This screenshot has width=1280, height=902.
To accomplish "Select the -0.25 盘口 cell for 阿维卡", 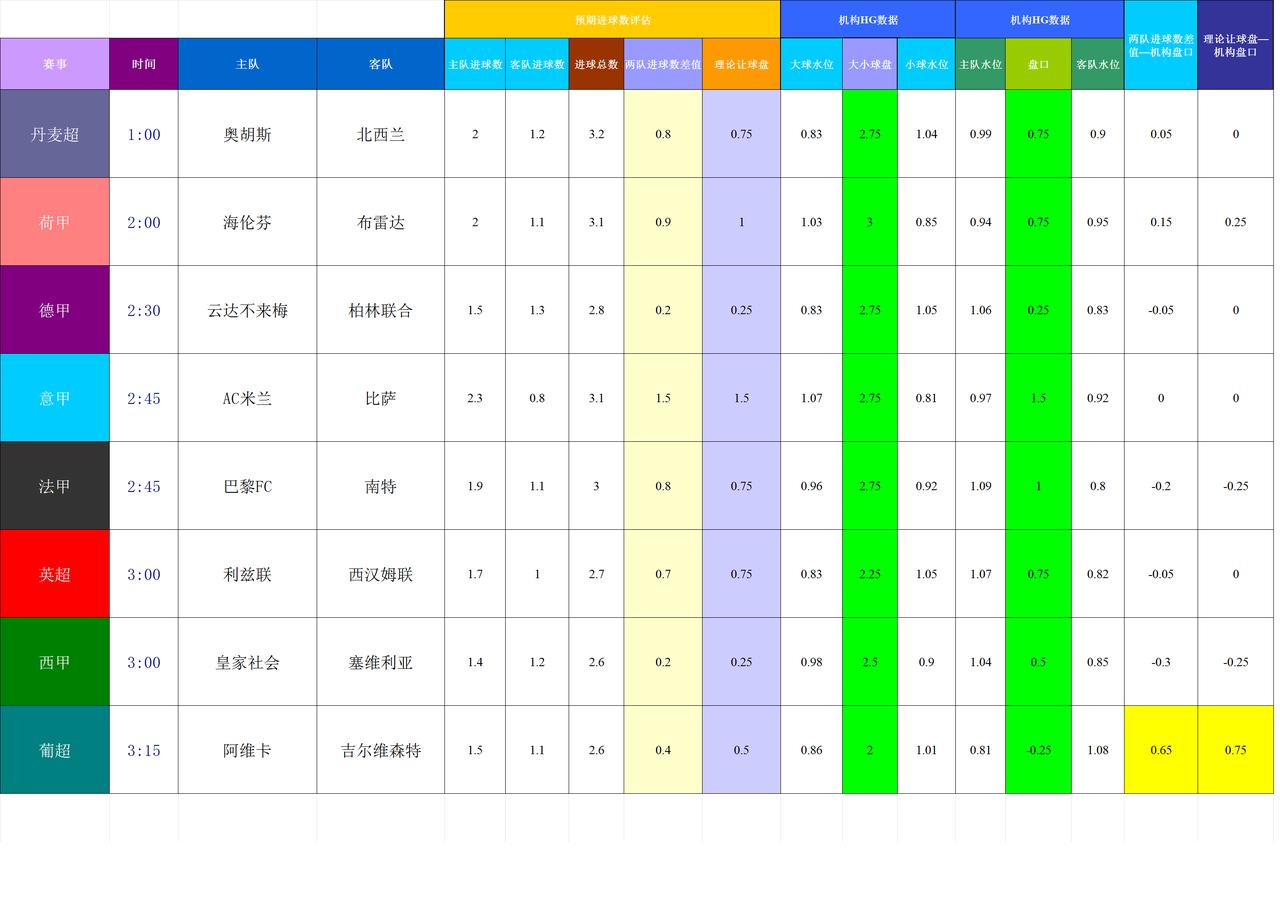I will 1038,750.
